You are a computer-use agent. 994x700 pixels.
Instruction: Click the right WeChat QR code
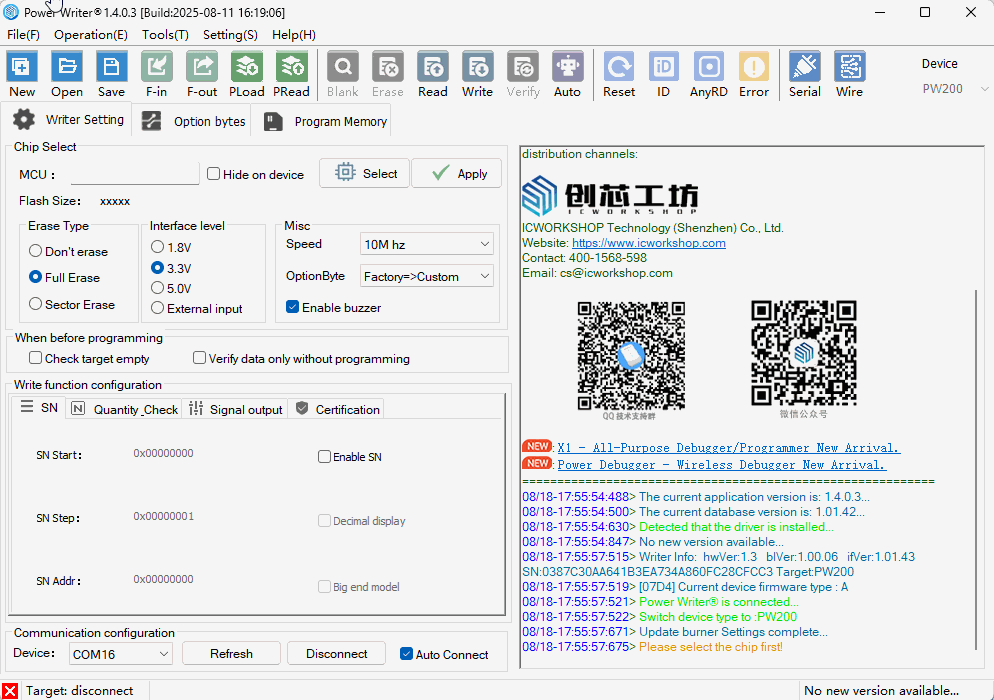click(804, 353)
